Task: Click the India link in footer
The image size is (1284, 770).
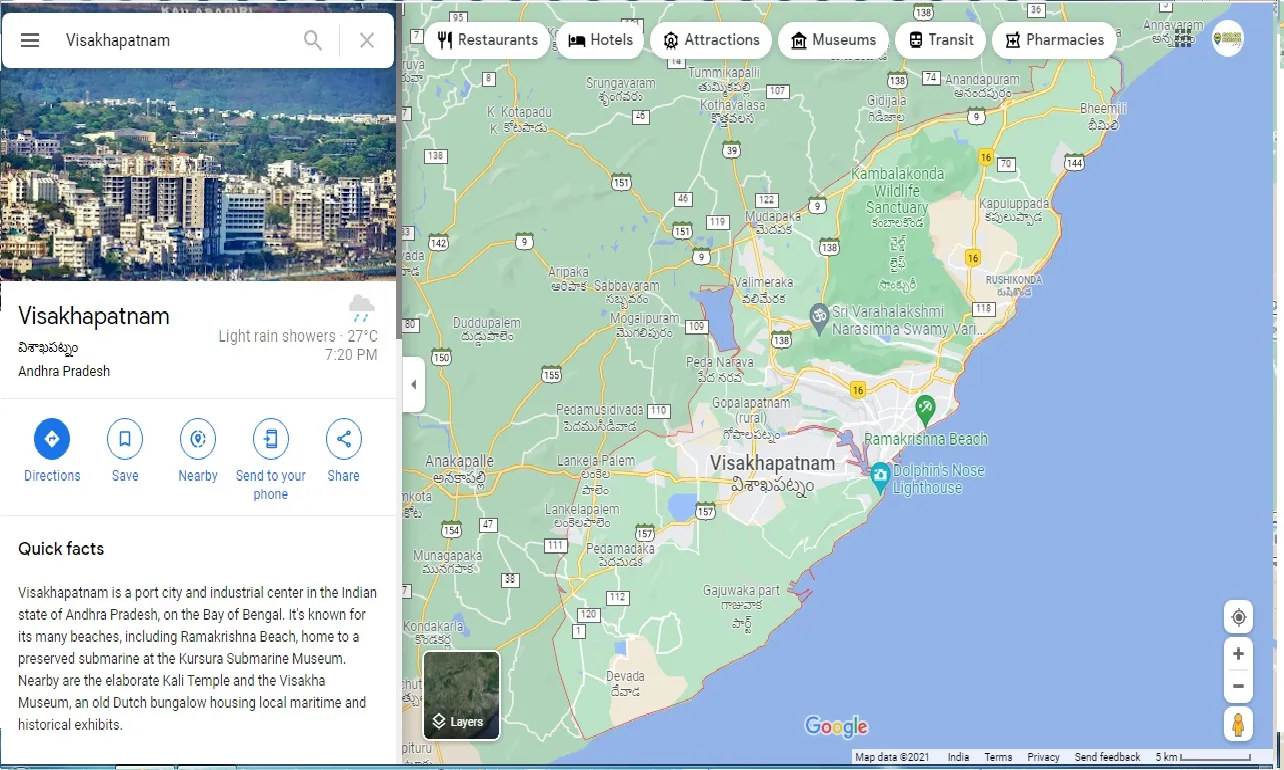Action: [x=958, y=757]
